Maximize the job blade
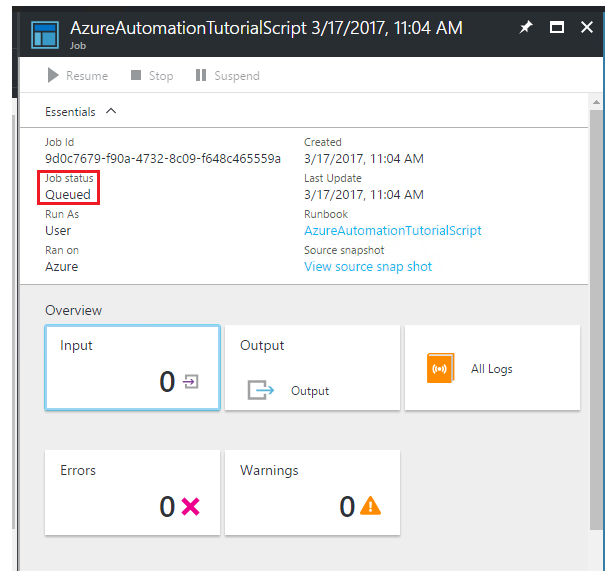This screenshot has height=577, width=614. coord(556,27)
